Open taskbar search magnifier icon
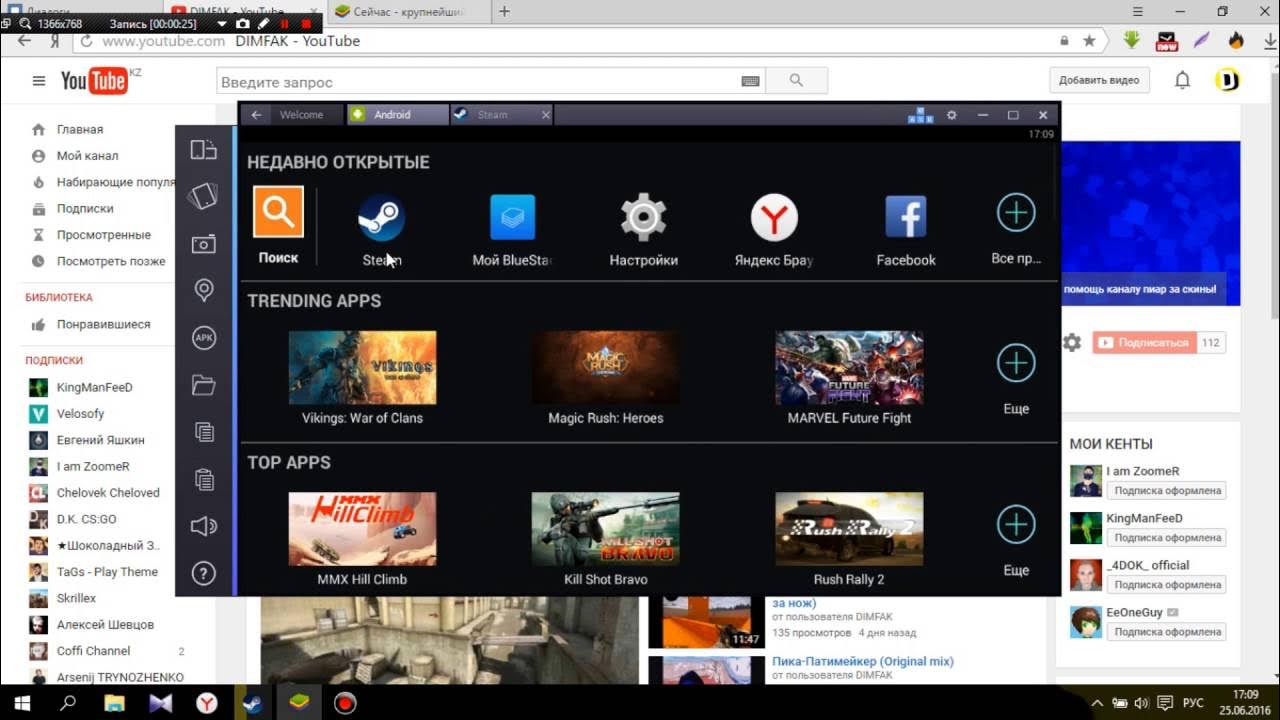The width and height of the screenshot is (1280, 720). click(x=68, y=703)
